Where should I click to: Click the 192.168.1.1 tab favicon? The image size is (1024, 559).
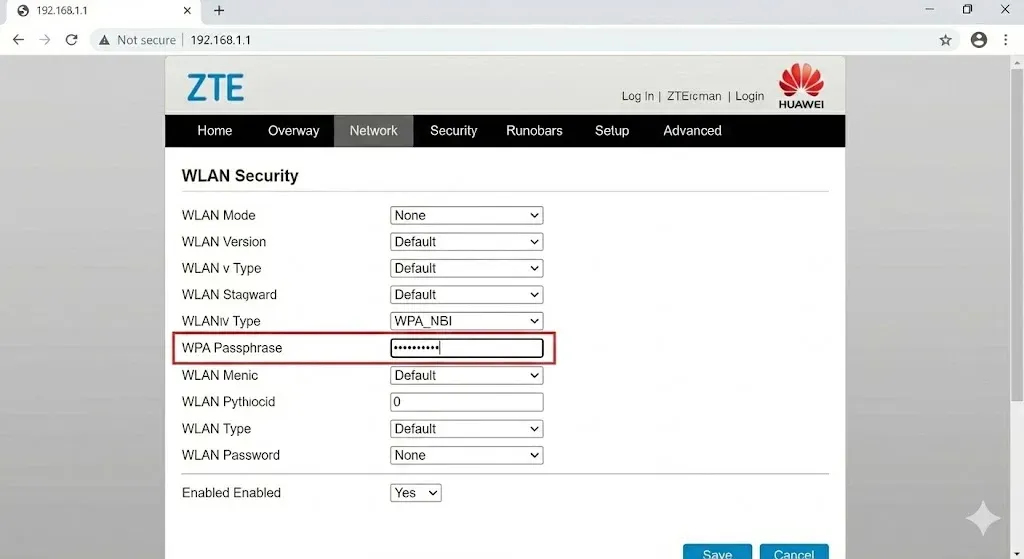[x=23, y=10]
